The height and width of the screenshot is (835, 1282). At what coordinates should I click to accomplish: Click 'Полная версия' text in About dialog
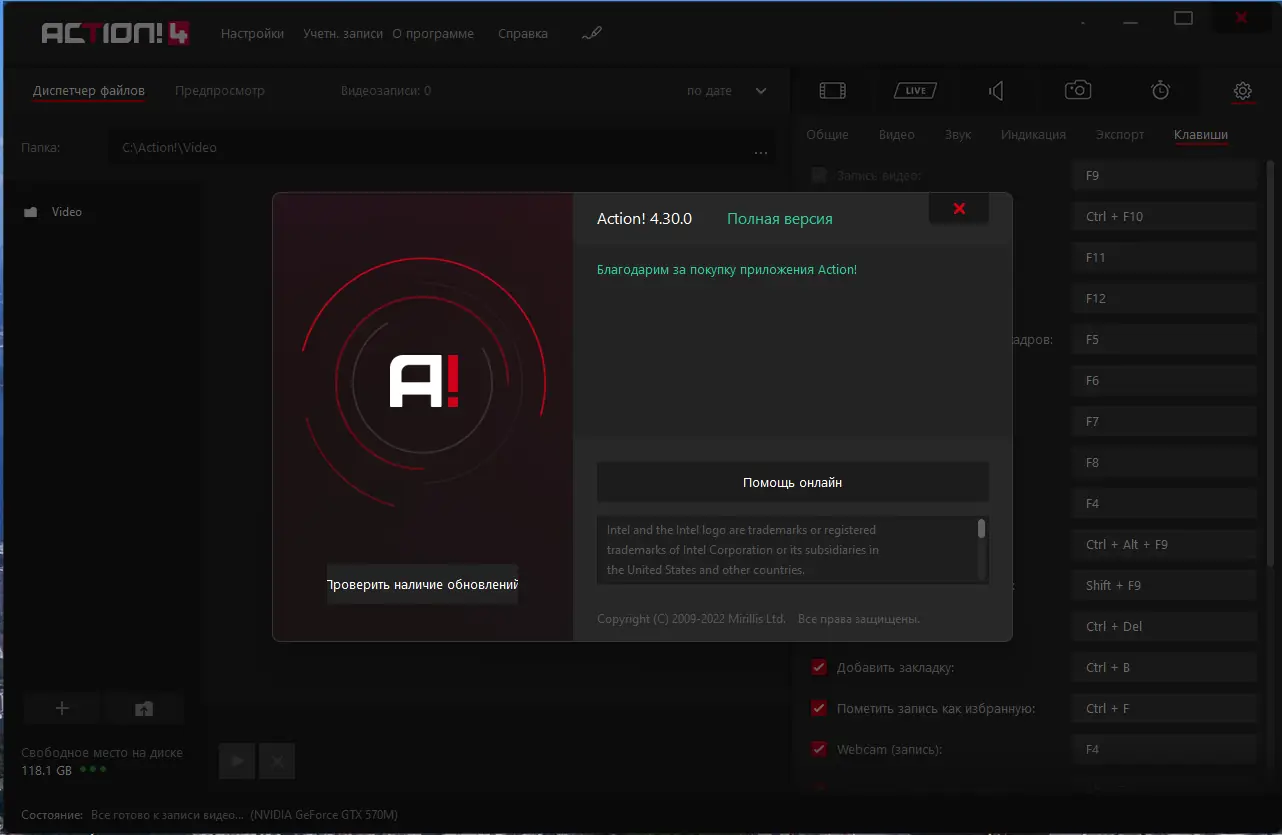click(x=779, y=218)
